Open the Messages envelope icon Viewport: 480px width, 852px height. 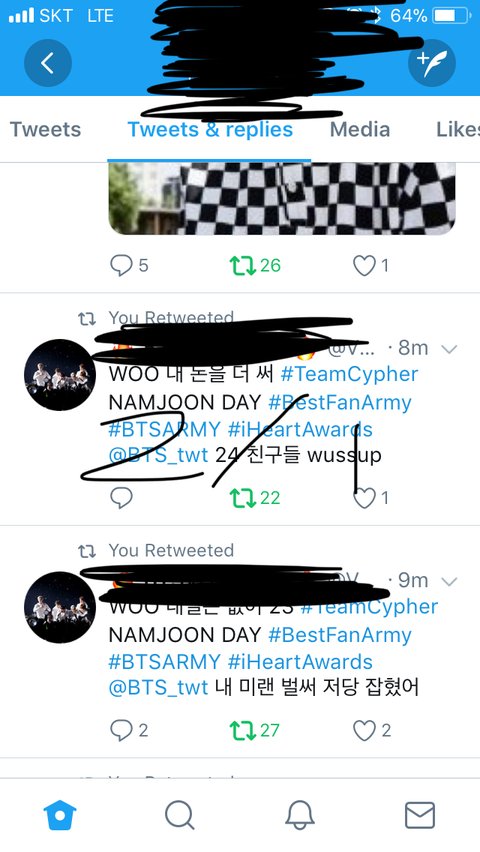[420, 815]
